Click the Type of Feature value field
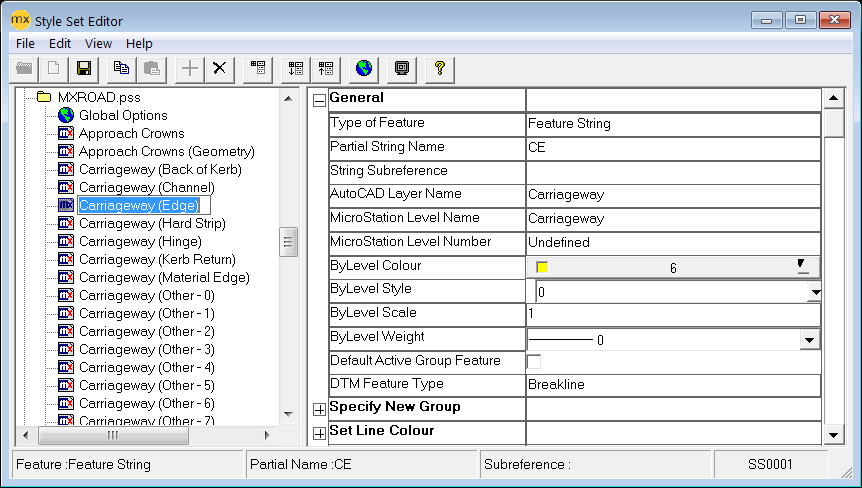The height and width of the screenshot is (488, 862). [x=673, y=124]
